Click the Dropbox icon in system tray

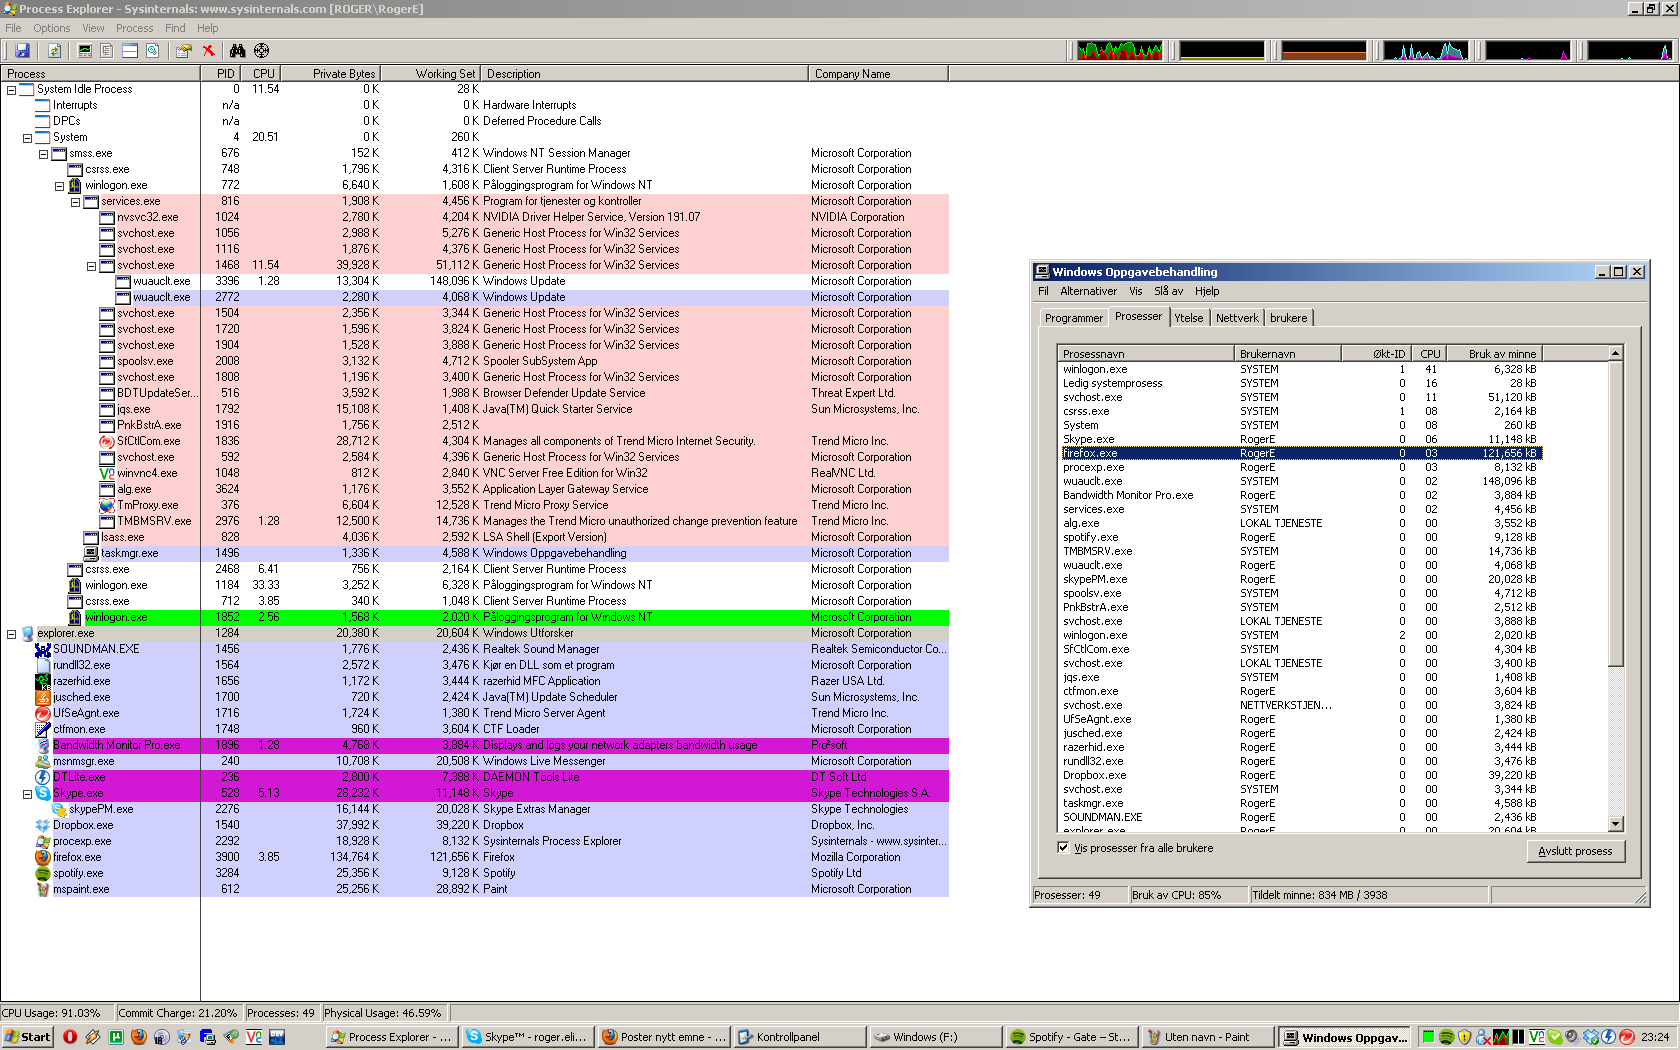1590,1037
